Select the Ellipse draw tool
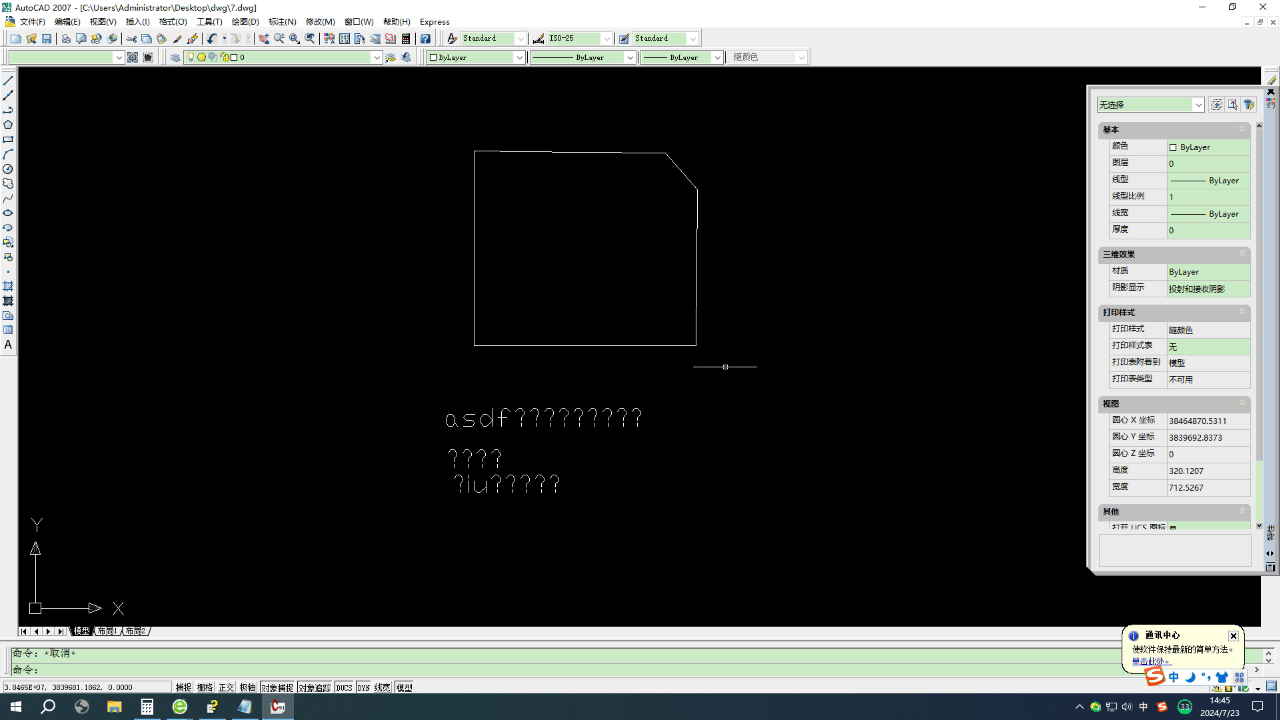1280x720 pixels. click(8, 213)
